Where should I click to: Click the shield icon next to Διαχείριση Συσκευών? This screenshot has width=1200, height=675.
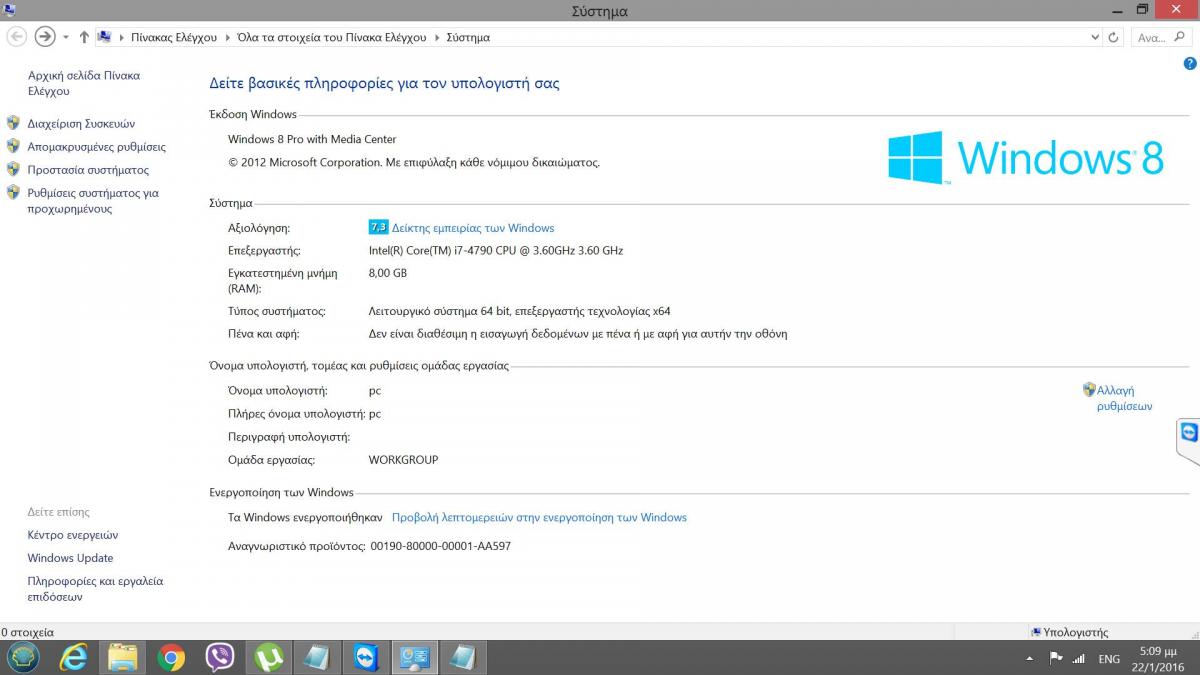click(13, 123)
